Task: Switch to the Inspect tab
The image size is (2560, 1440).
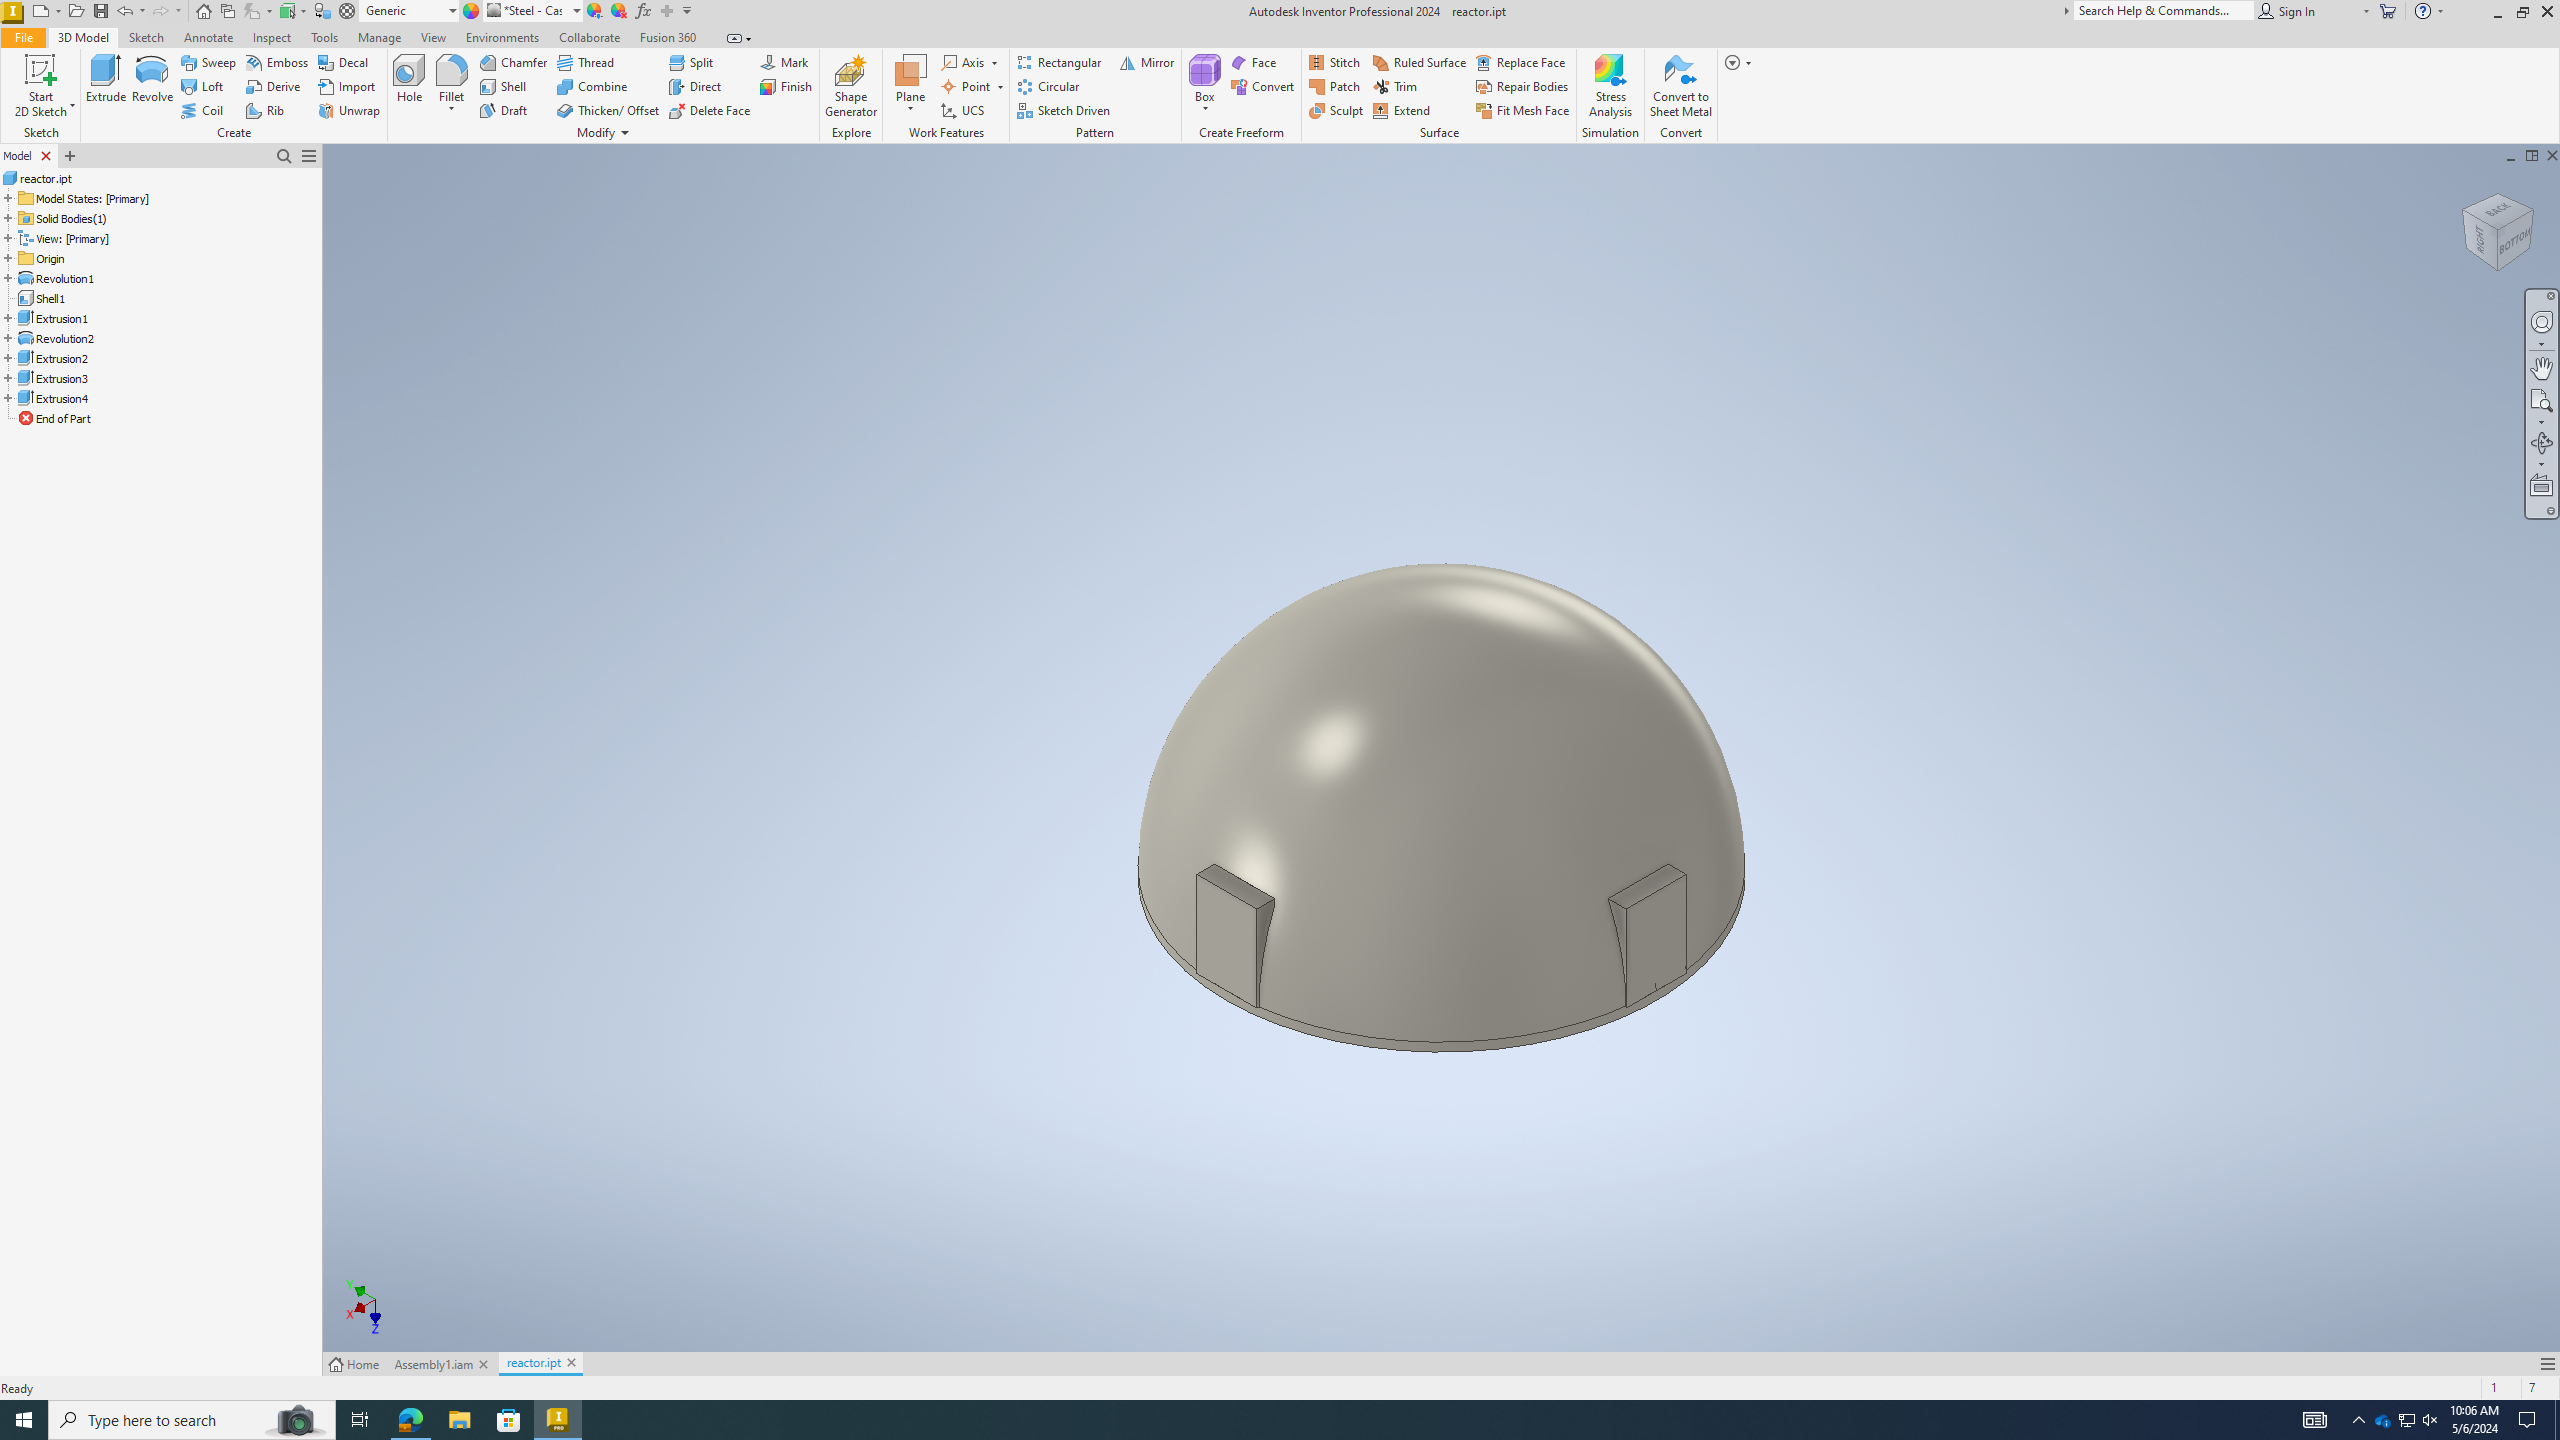Action: (271, 37)
